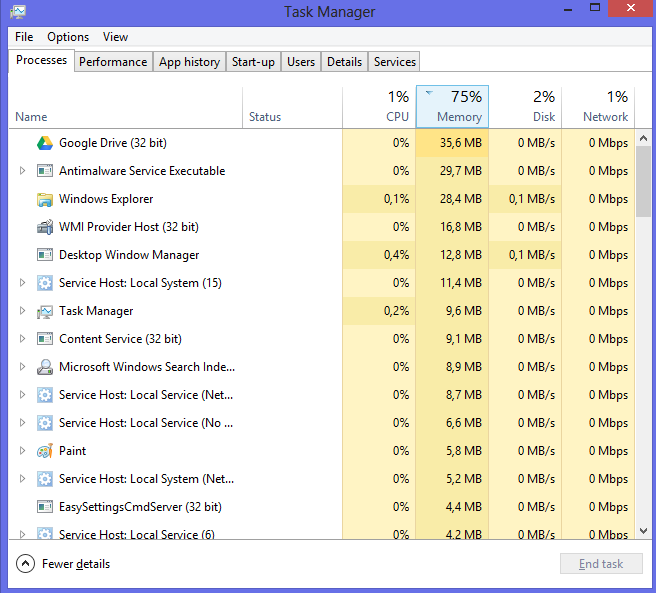Click the 28,4 MB memory value

[x=461, y=199]
